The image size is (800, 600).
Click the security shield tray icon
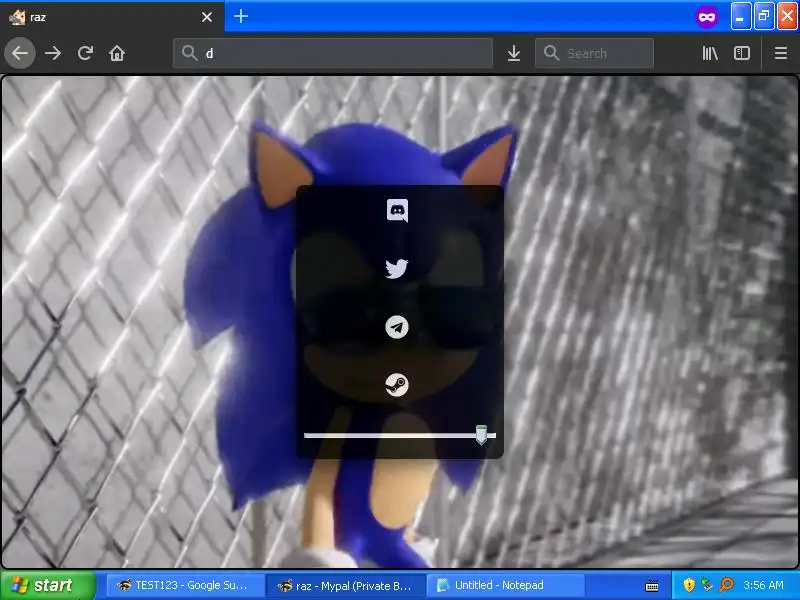(x=689, y=585)
